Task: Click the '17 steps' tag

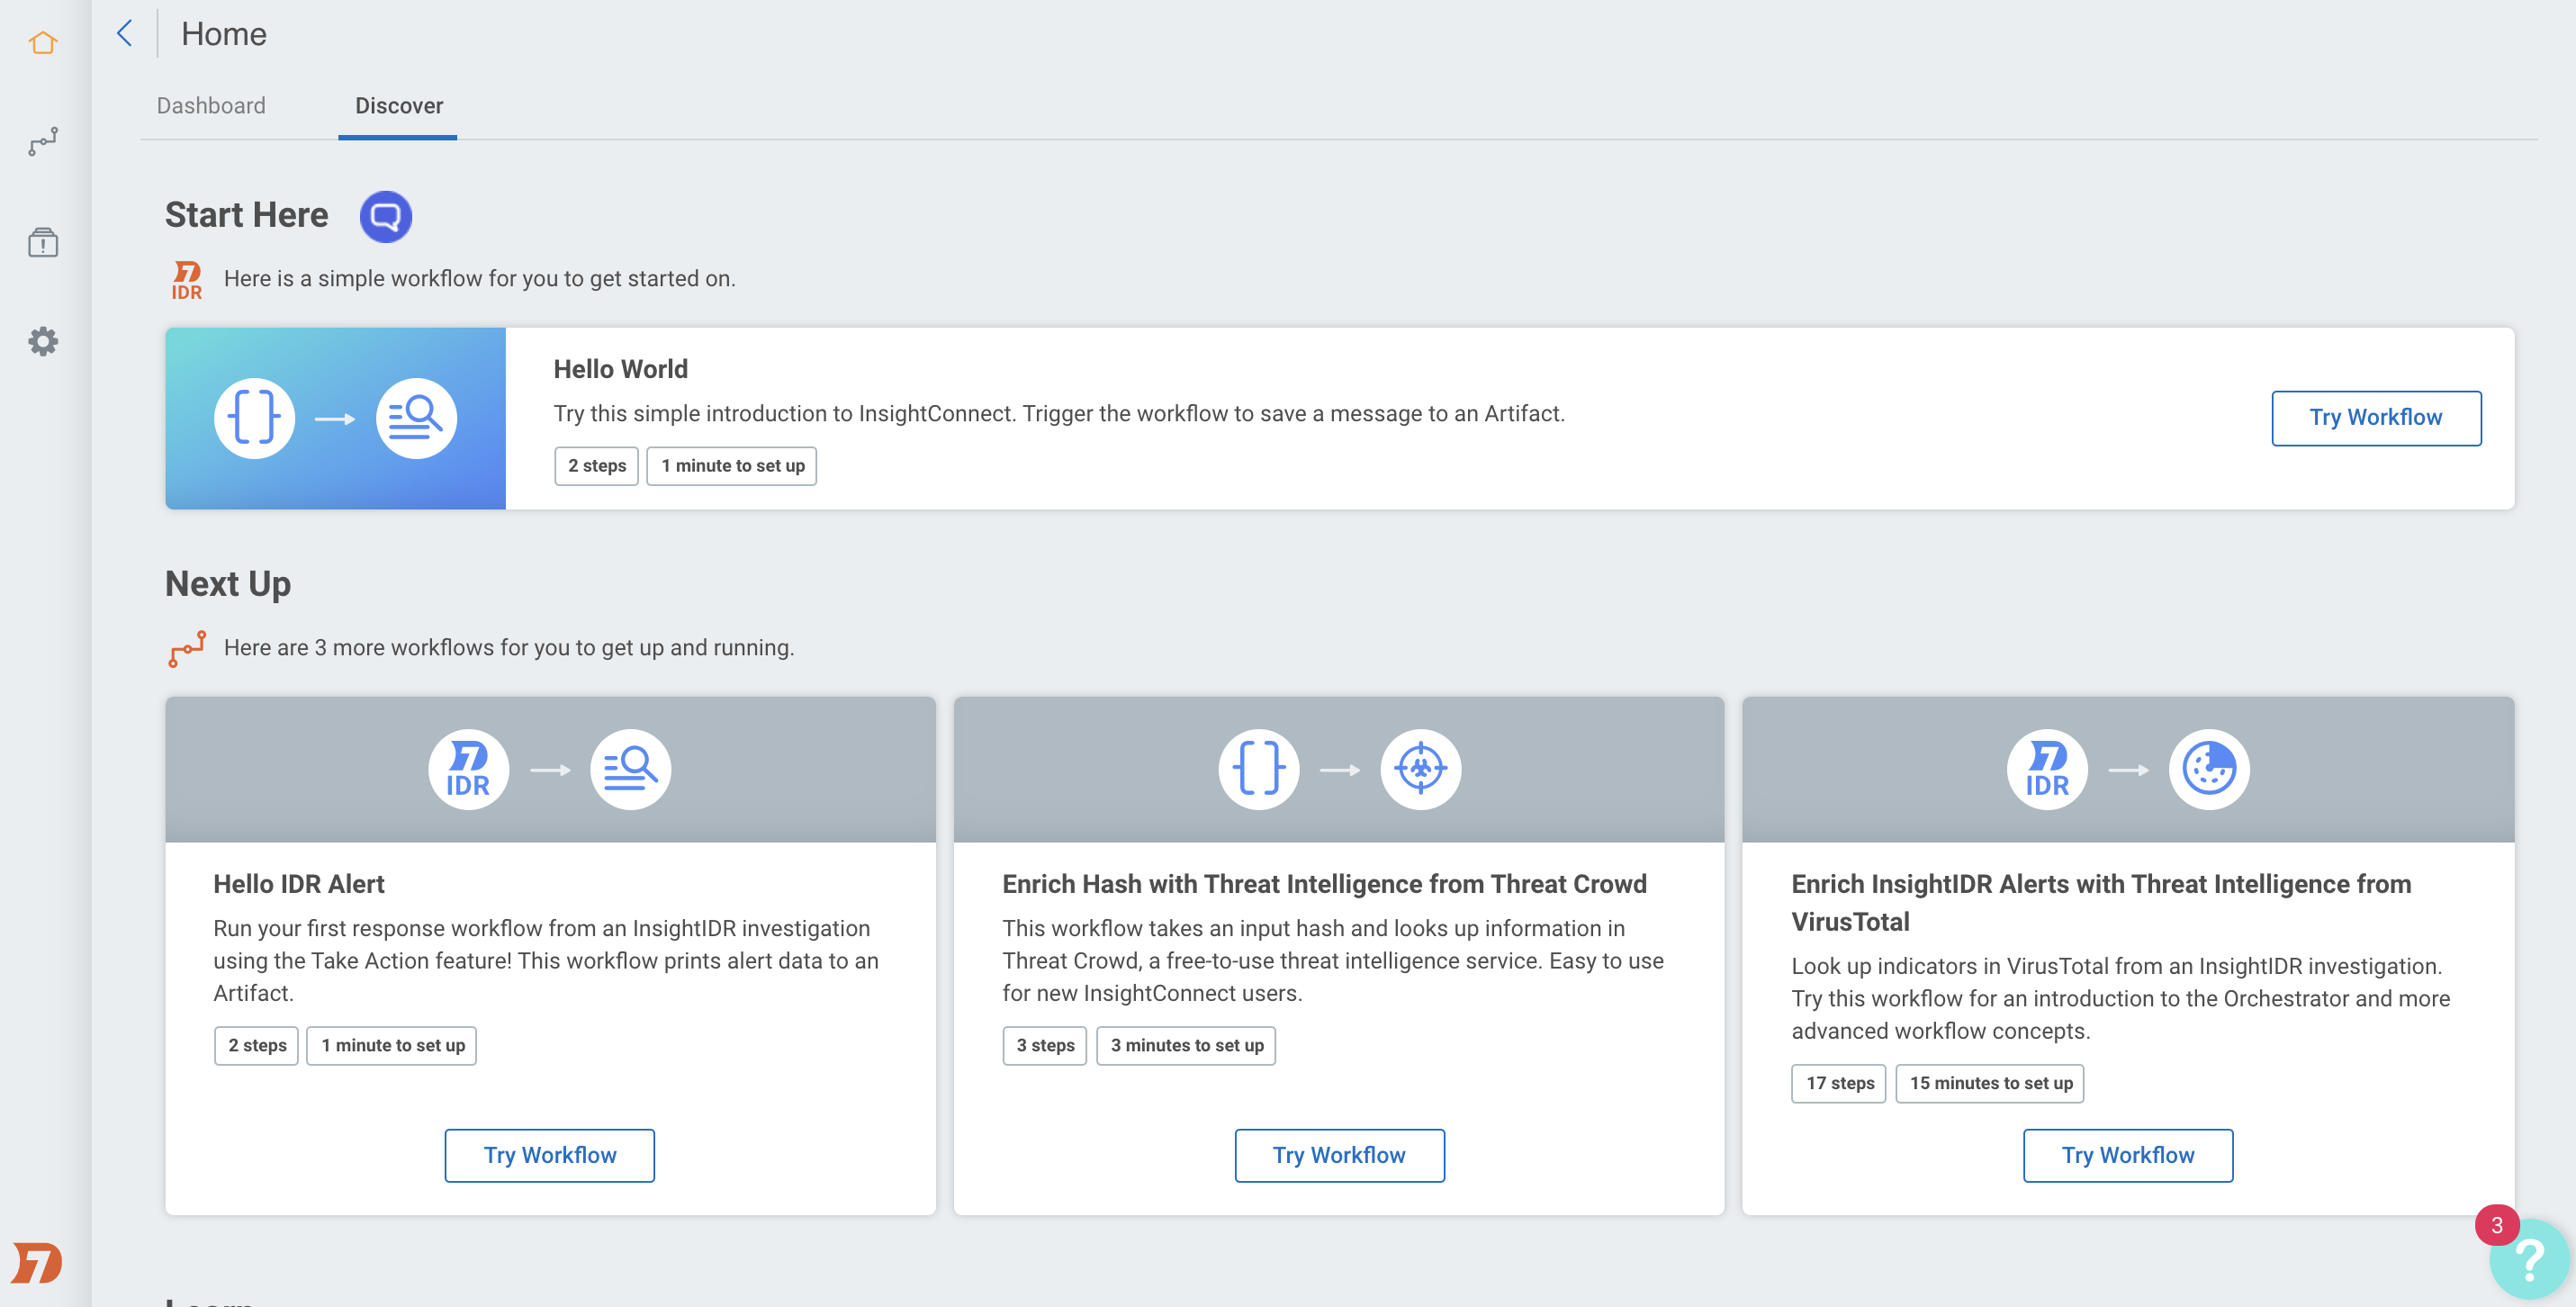Action: [1839, 1083]
